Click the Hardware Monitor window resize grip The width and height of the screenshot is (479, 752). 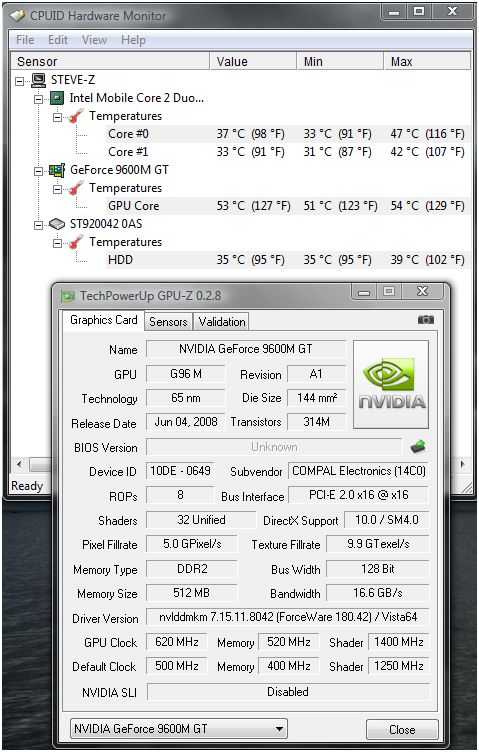466,488
